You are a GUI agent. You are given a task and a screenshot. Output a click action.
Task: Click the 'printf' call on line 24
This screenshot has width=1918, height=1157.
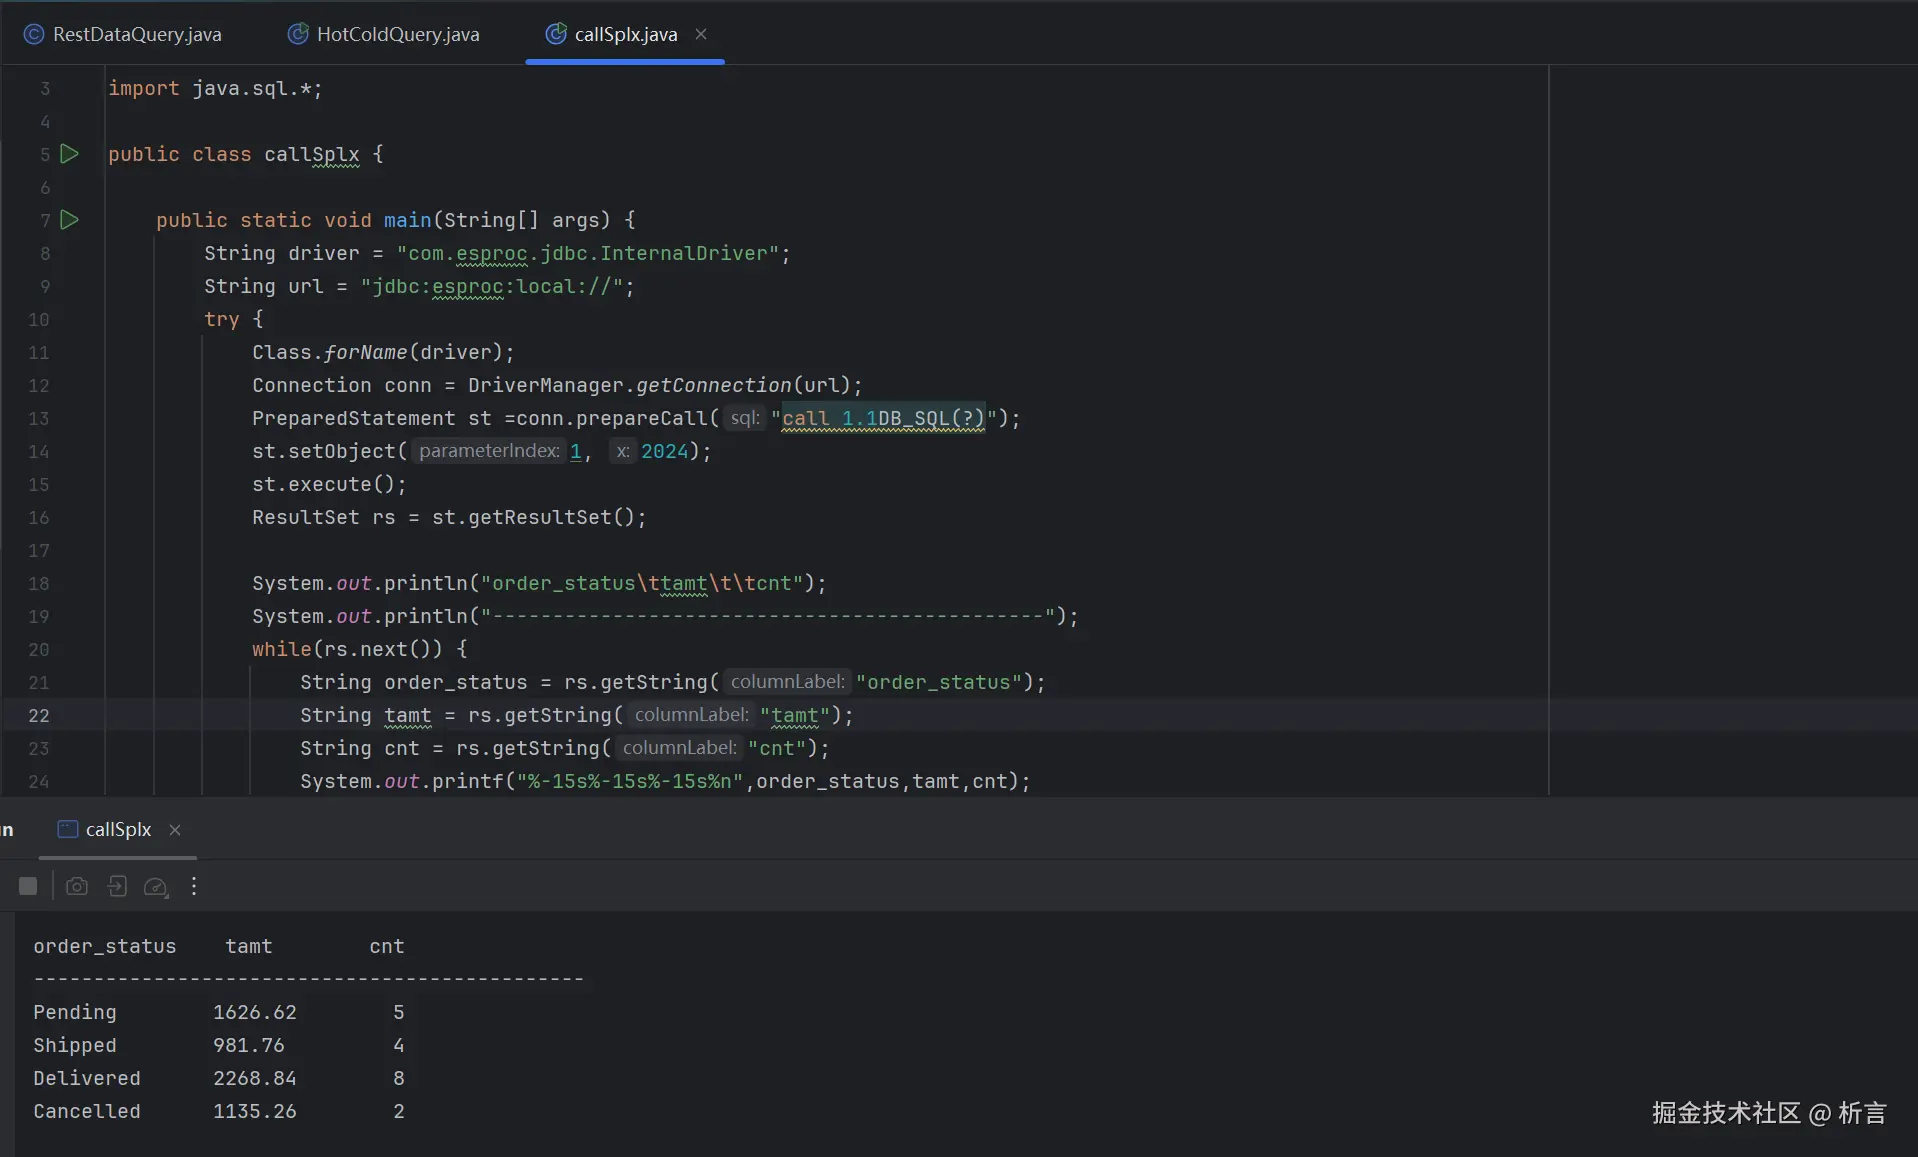(x=468, y=781)
